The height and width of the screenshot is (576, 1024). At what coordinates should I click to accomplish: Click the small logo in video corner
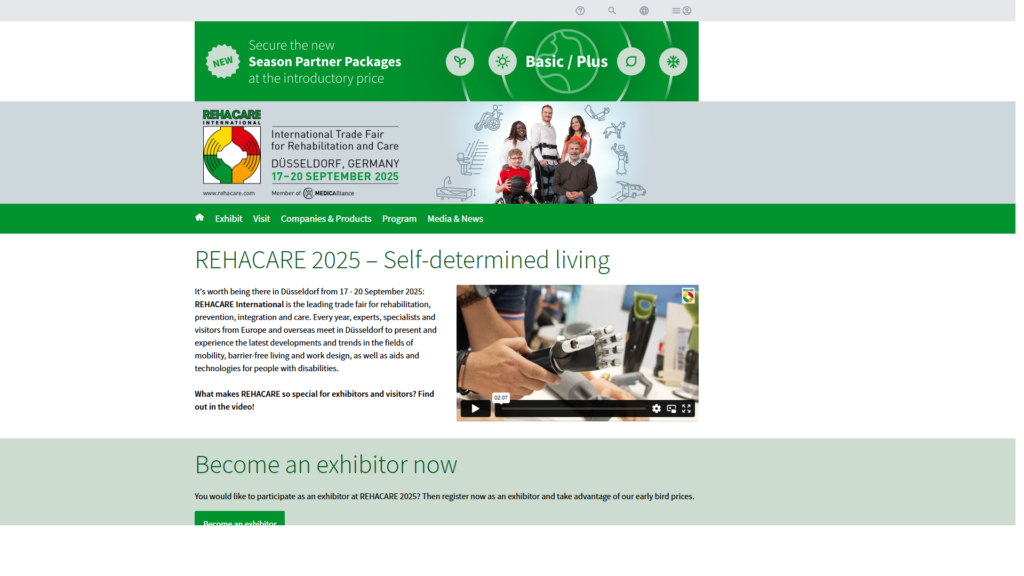coord(688,296)
